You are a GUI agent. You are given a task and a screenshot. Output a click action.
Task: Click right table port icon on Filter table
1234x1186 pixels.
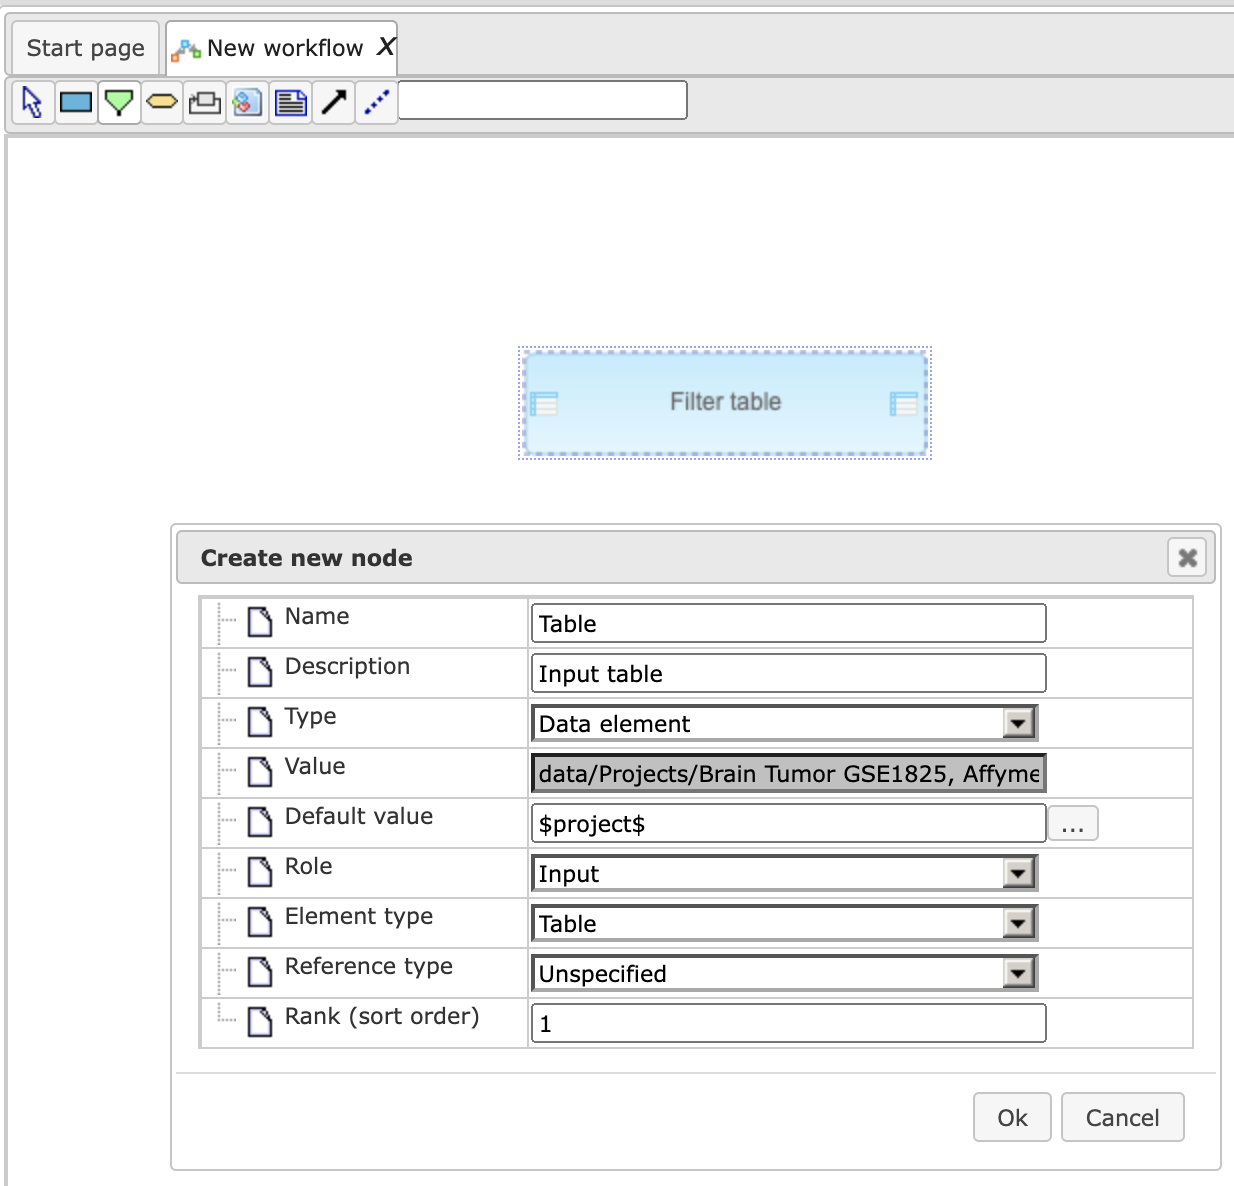(904, 403)
